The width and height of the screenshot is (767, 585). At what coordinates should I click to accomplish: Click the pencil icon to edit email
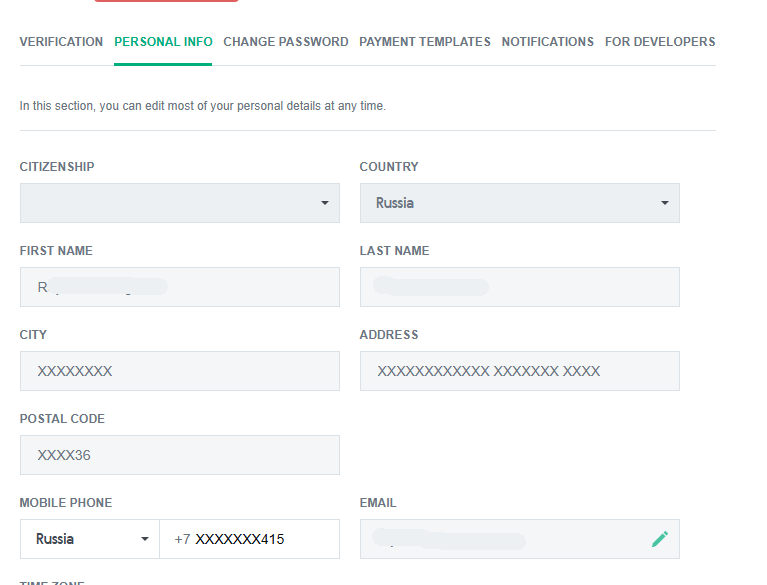(659, 539)
